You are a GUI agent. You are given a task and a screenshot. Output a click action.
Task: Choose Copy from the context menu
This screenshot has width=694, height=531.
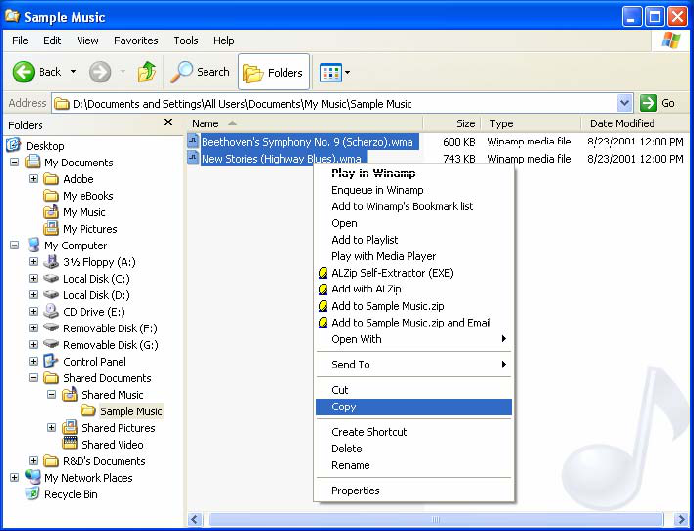click(x=344, y=407)
